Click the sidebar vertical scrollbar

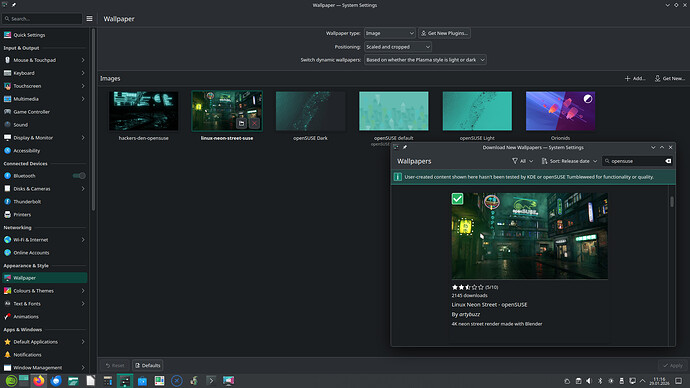click(93, 119)
